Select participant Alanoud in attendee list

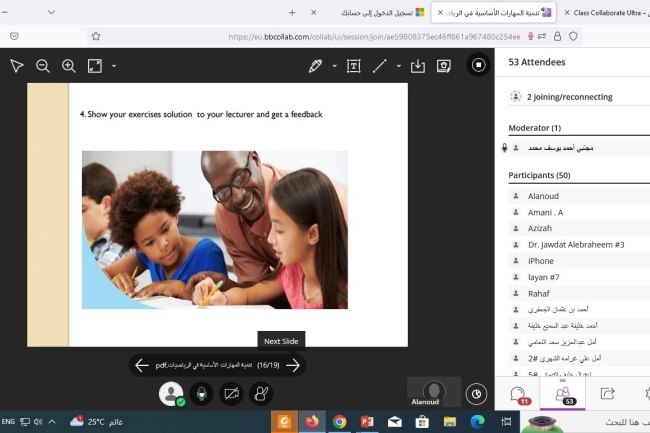click(579, 196)
